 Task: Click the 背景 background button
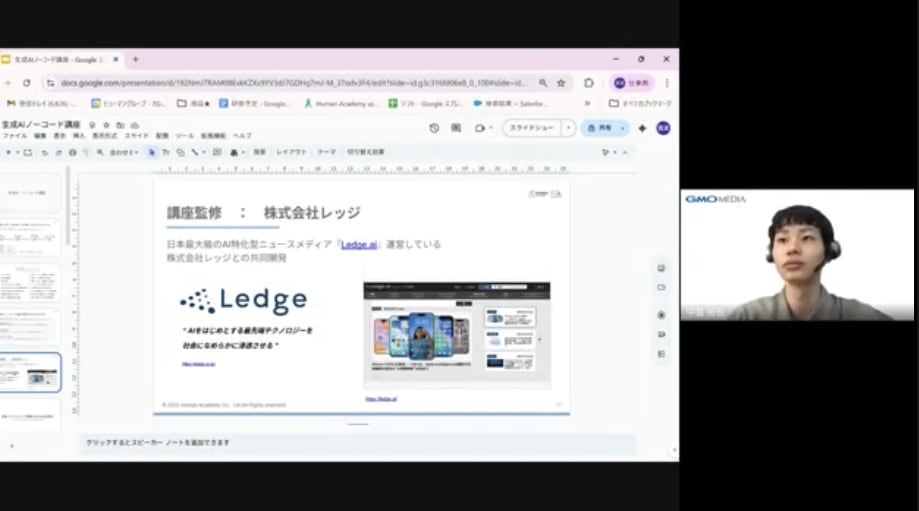pos(260,152)
